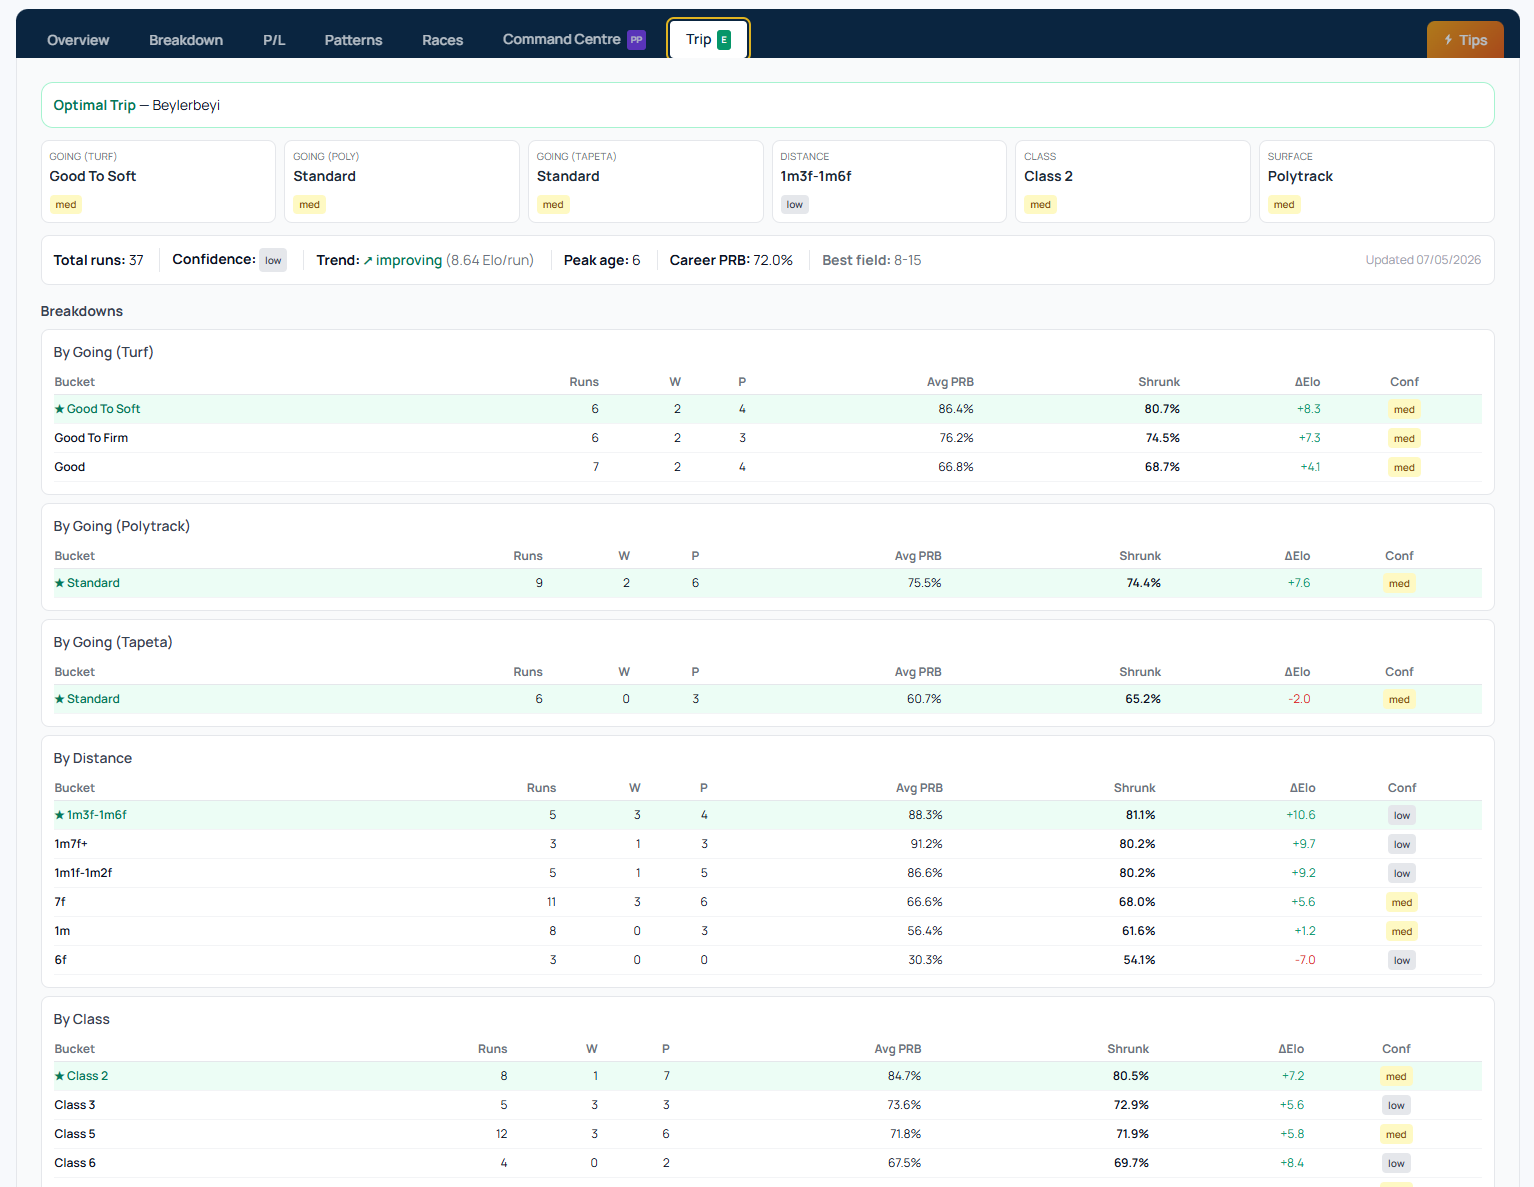Select the Class 2 summary card
Viewport: 1534px width, 1187px height.
click(1133, 181)
